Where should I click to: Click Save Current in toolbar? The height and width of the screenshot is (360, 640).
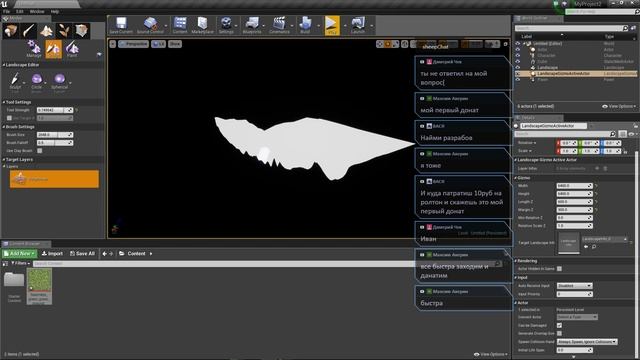click(121, 25)
